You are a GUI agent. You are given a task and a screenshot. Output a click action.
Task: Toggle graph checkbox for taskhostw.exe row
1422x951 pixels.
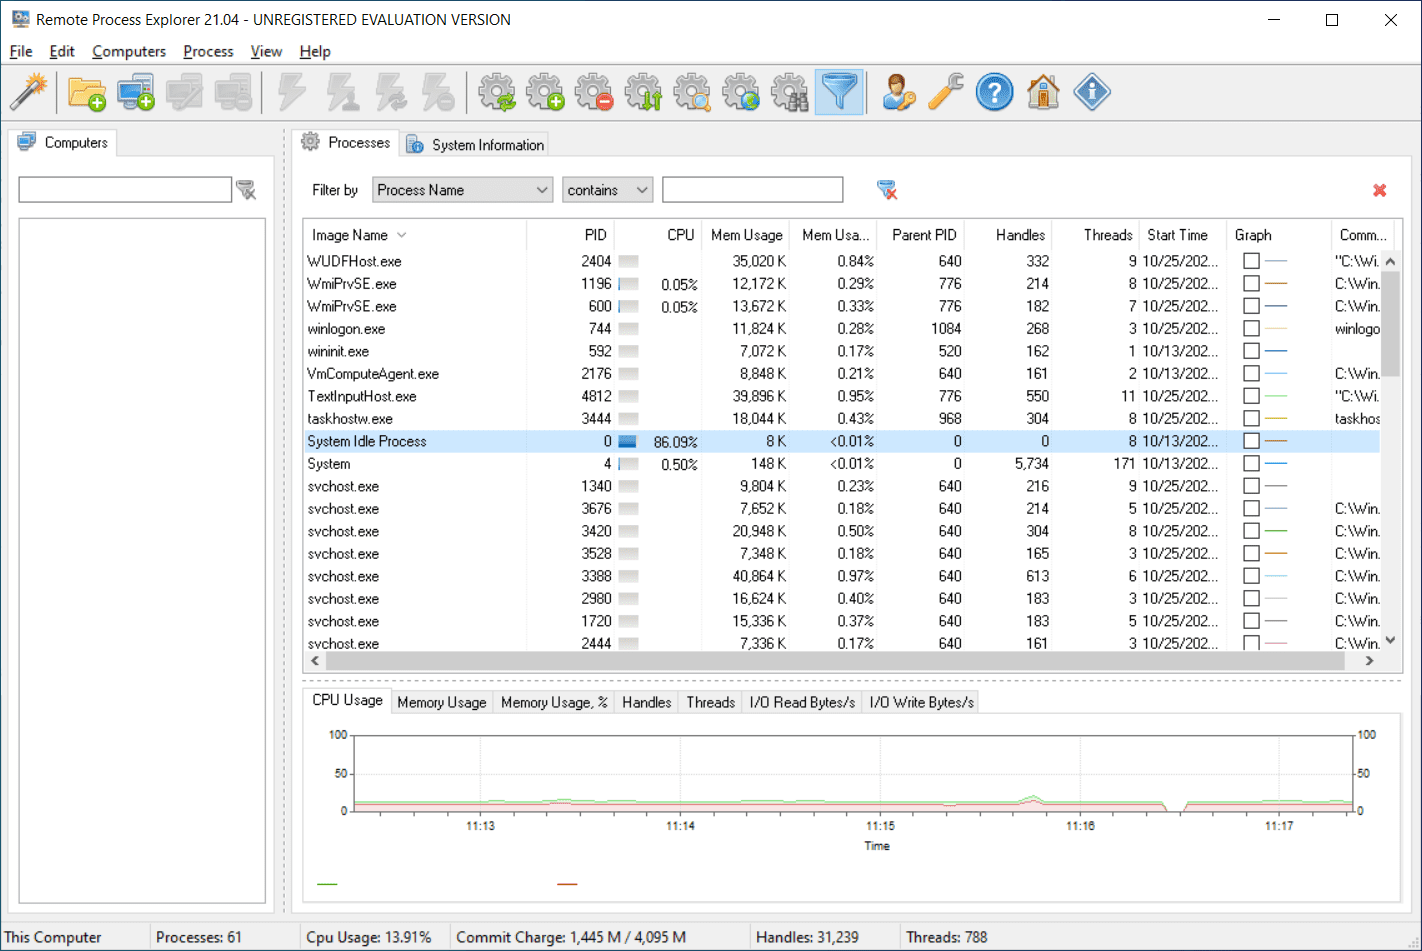1251,418
